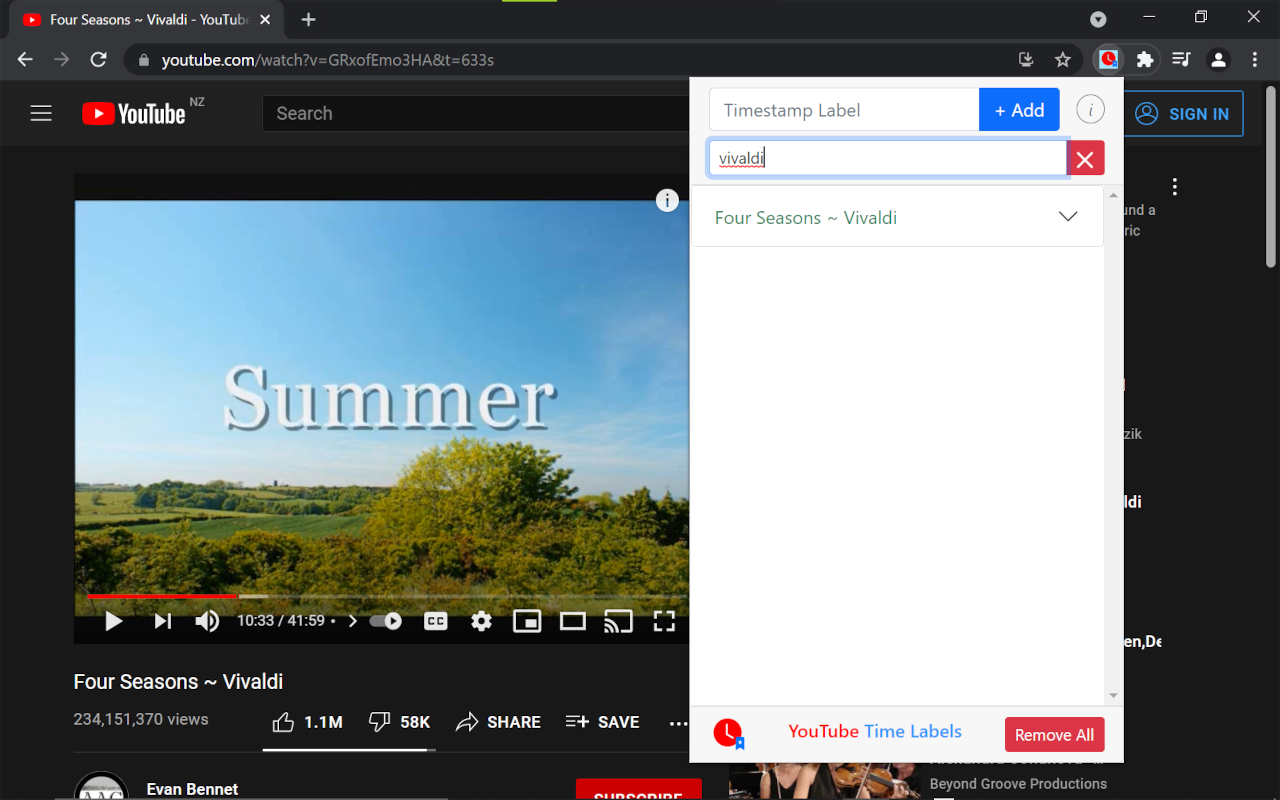Switch to theater mode

click(x=572, y=622)
